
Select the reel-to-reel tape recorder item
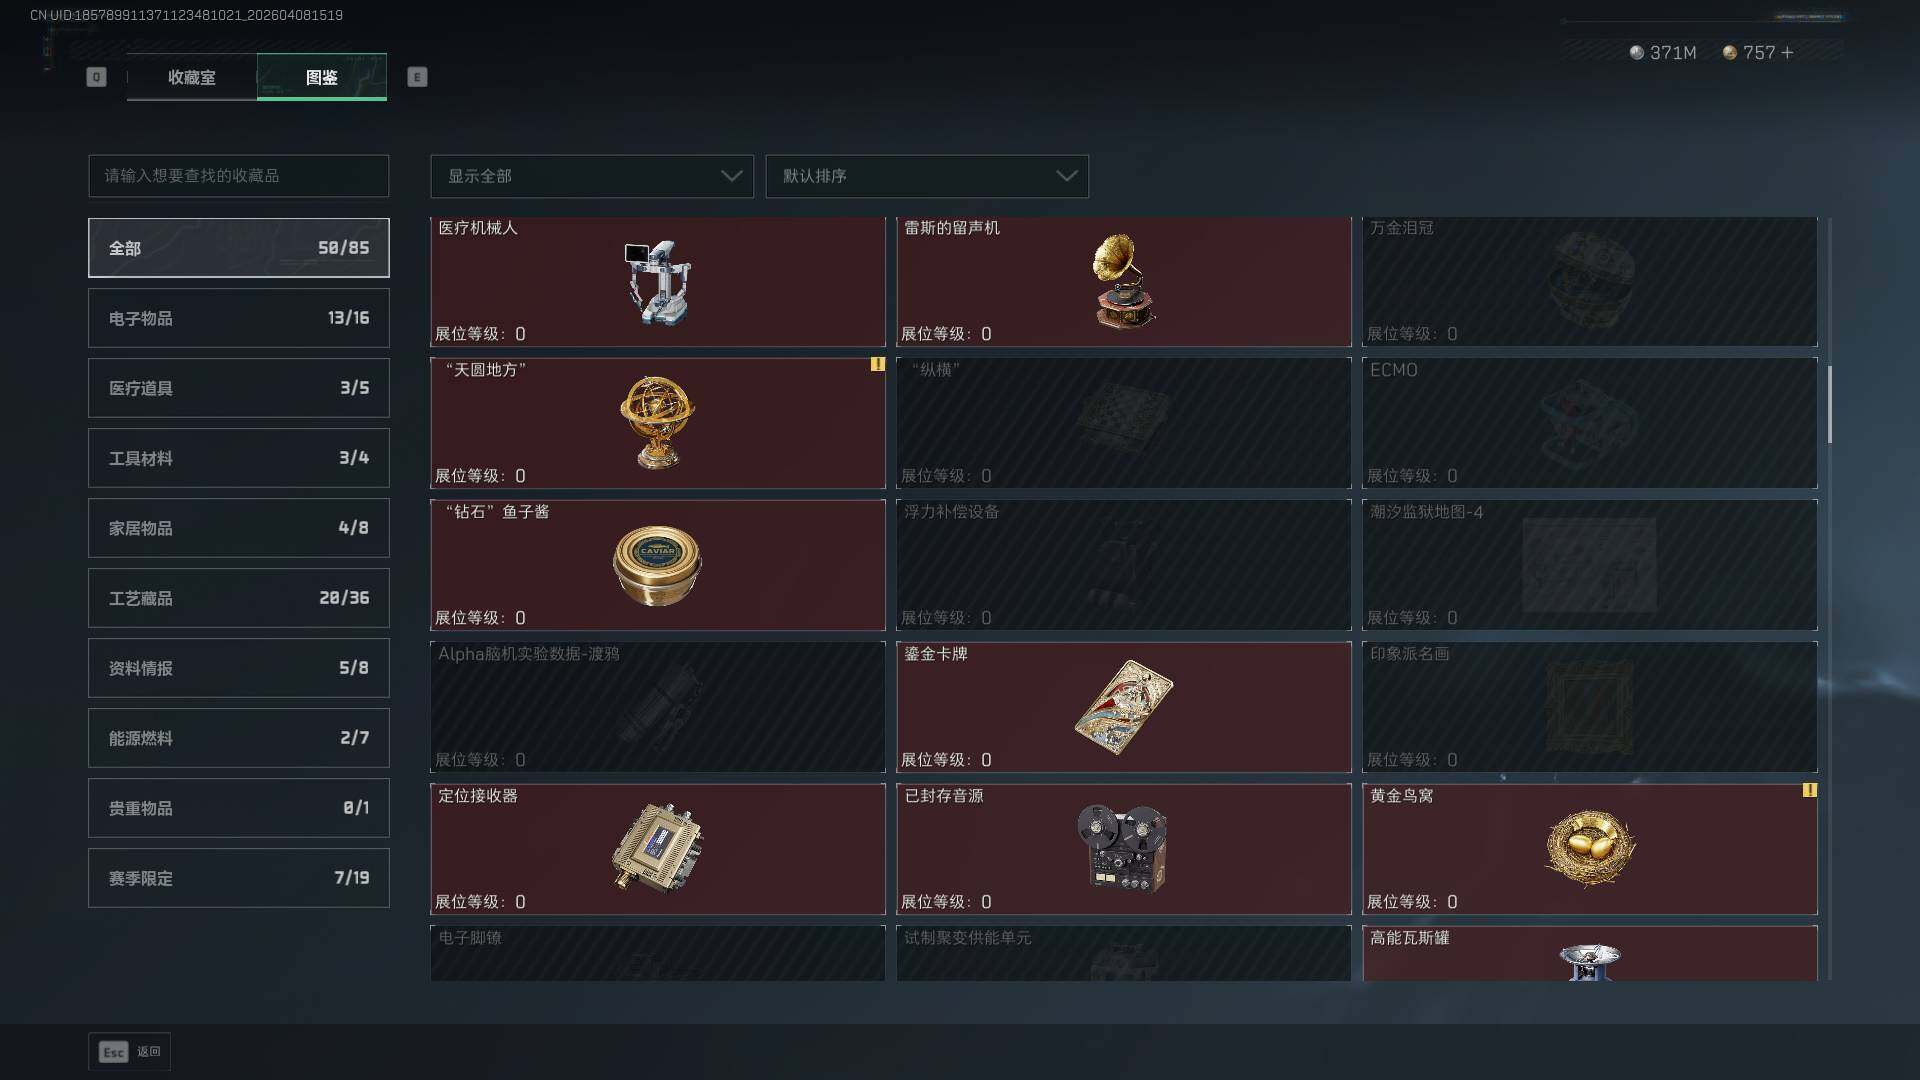1122,848
